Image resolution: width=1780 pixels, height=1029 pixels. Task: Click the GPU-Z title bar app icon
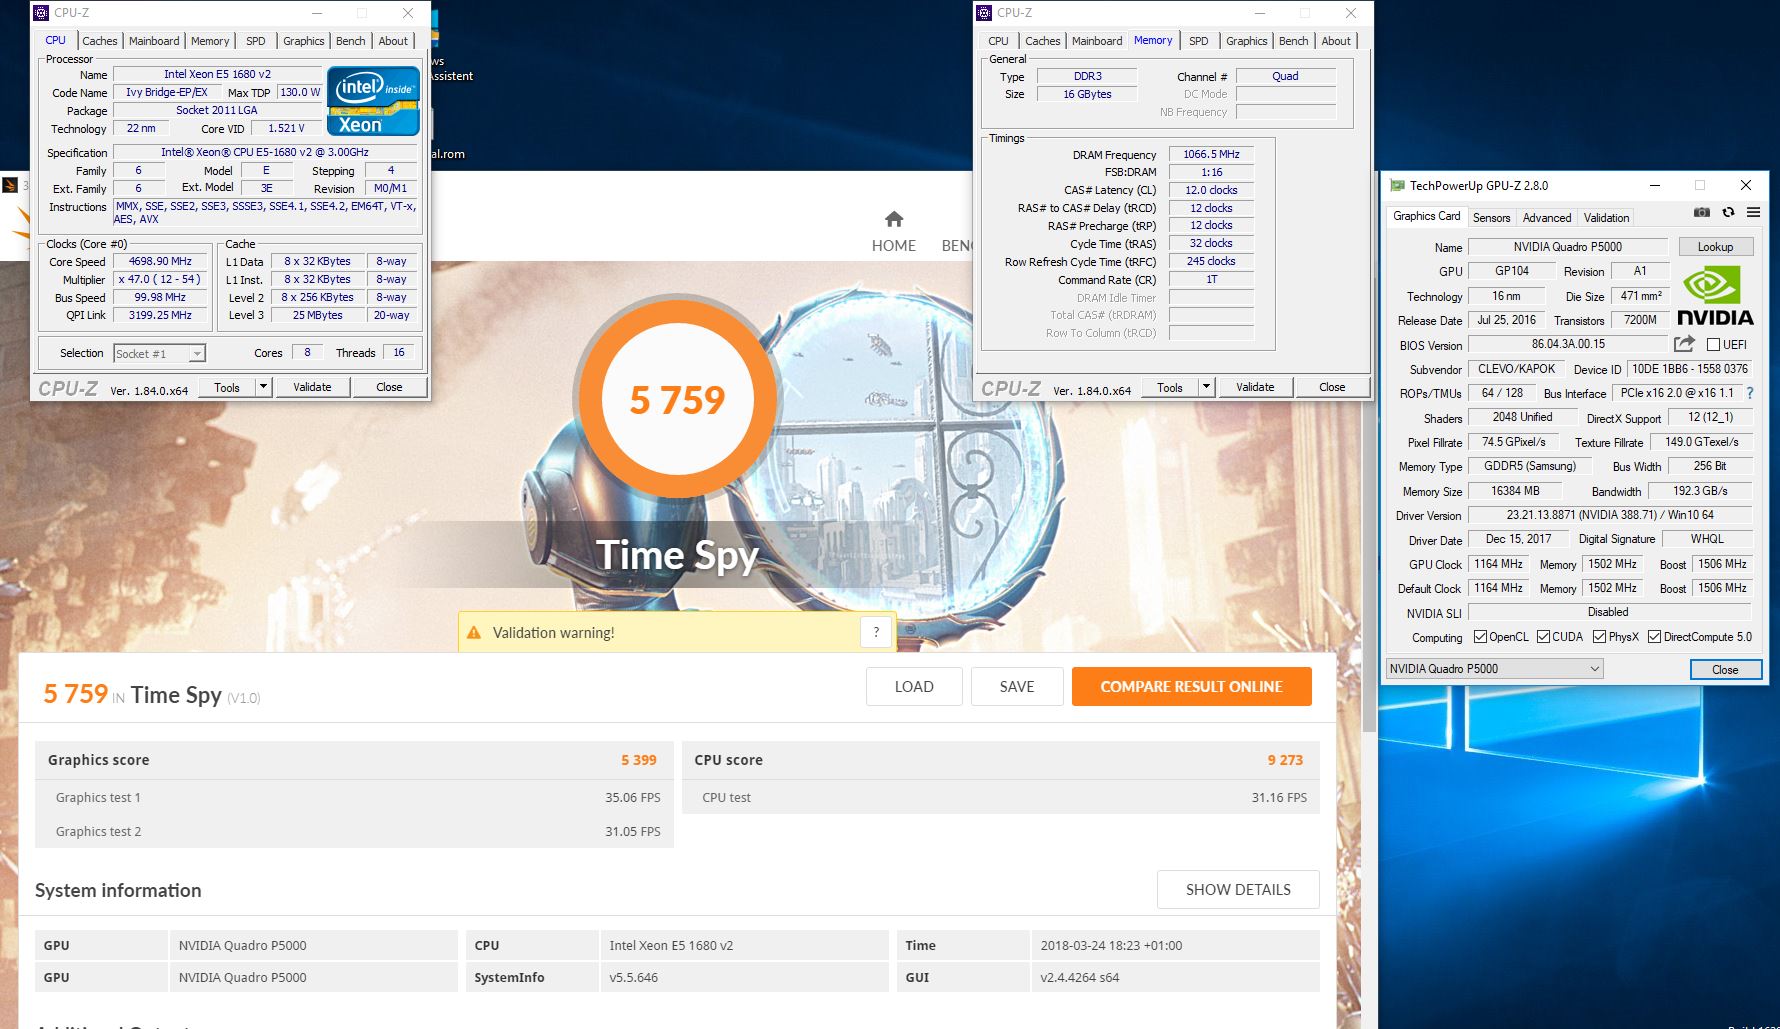click(x=1397, y=185)
